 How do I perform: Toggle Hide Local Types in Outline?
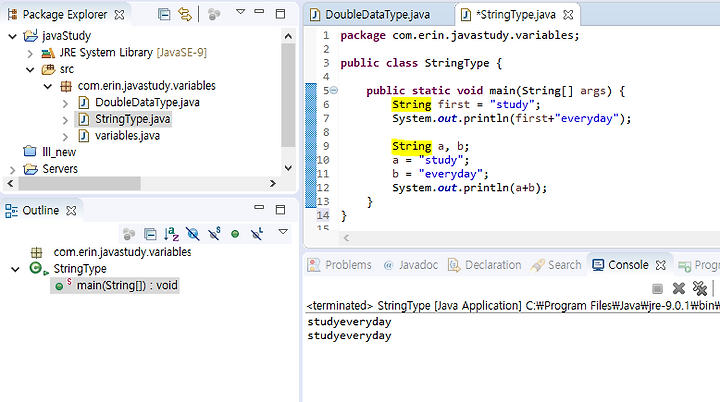tap(257, 234)
